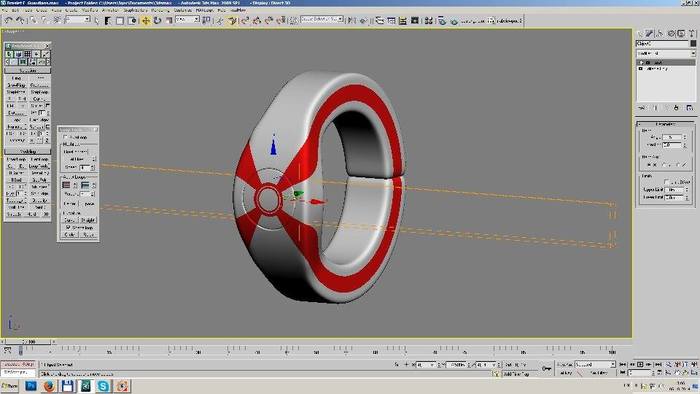Screen dimensions: 700x394
Task: Click the large key Set Keys icon
Action: coord(546,369)
